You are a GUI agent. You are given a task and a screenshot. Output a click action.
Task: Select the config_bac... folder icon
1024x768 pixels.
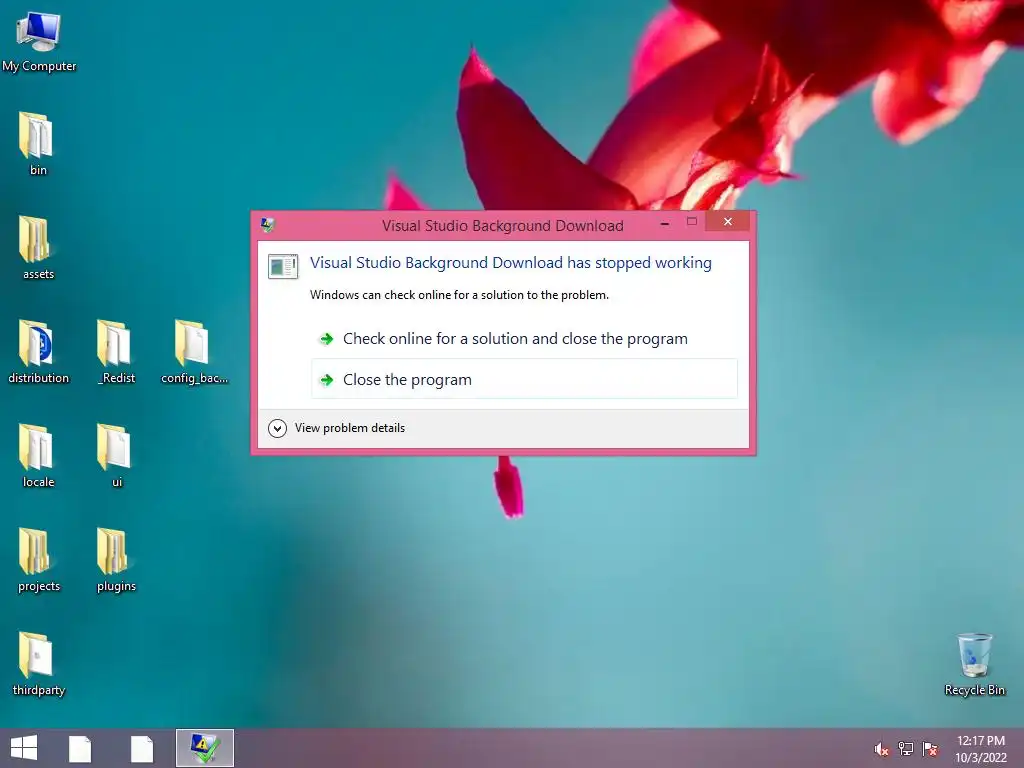click(194, 352)
